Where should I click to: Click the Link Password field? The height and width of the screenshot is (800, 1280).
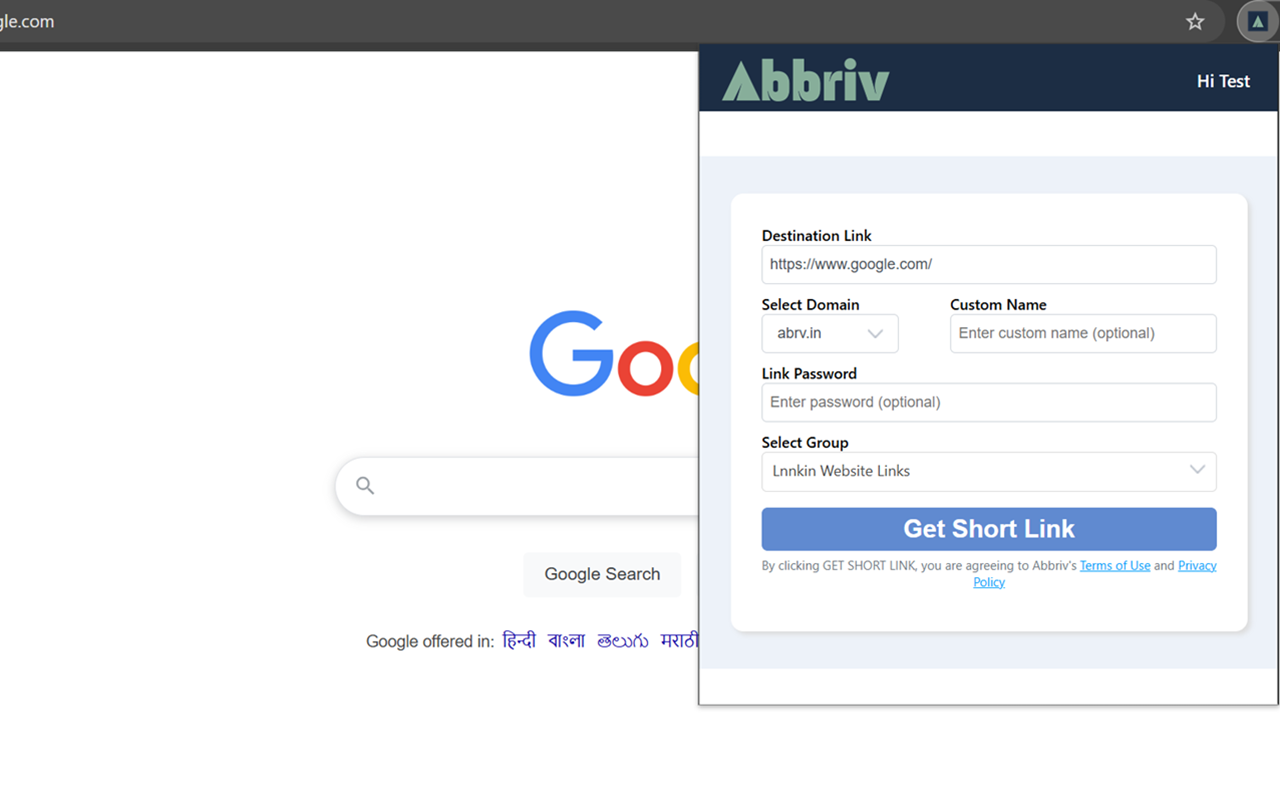pyautogui.click(x=988, y=402)
